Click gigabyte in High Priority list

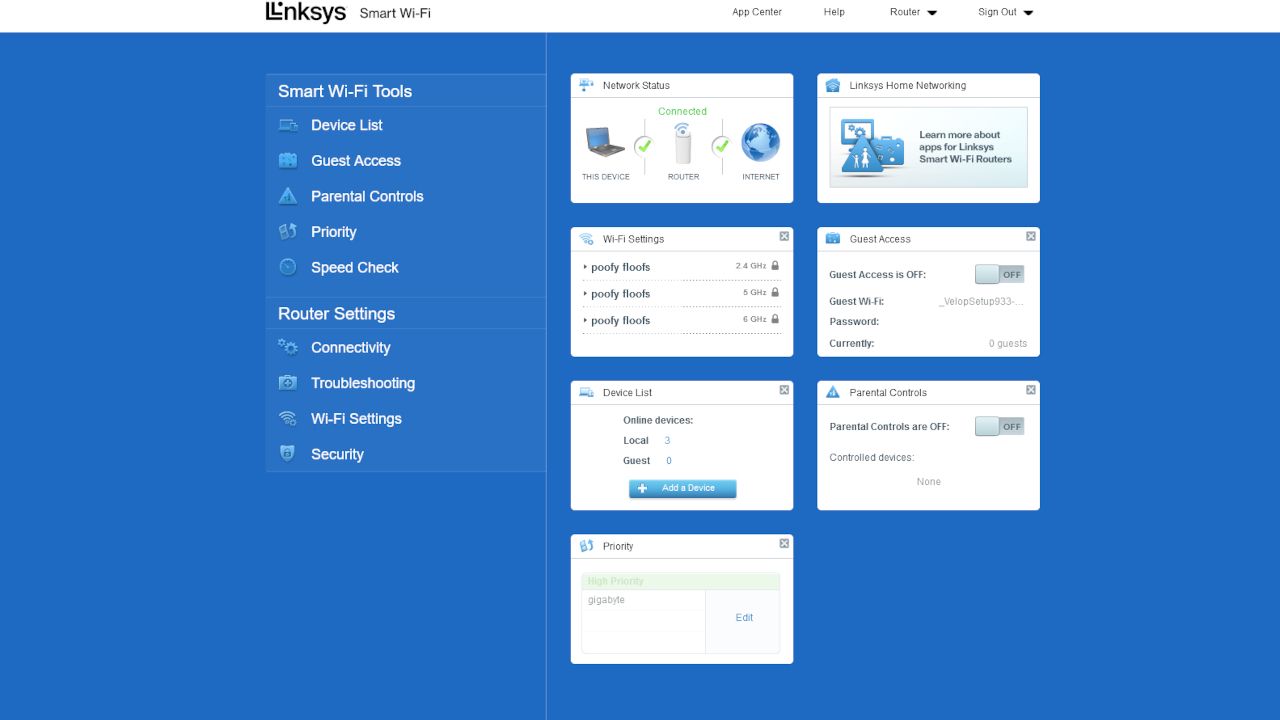[x=606, y=600]
